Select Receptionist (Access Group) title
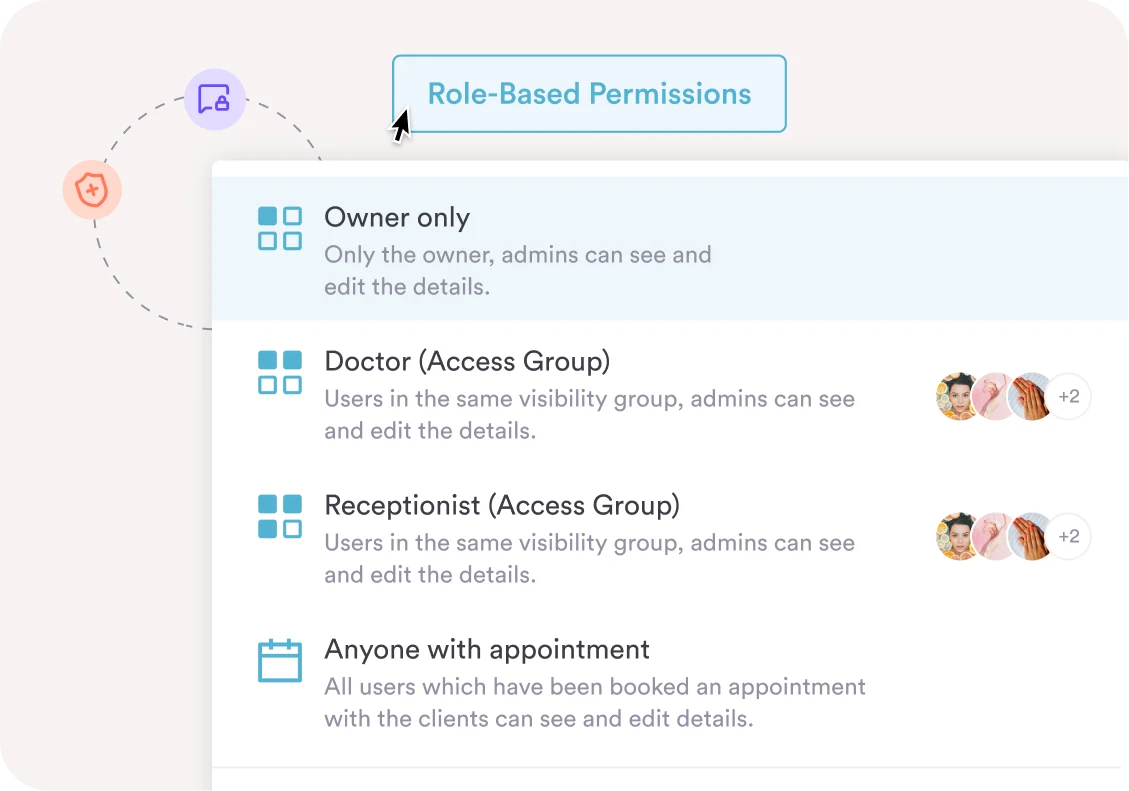This screenshot has height=791, width=1129. tap(502, 505)
